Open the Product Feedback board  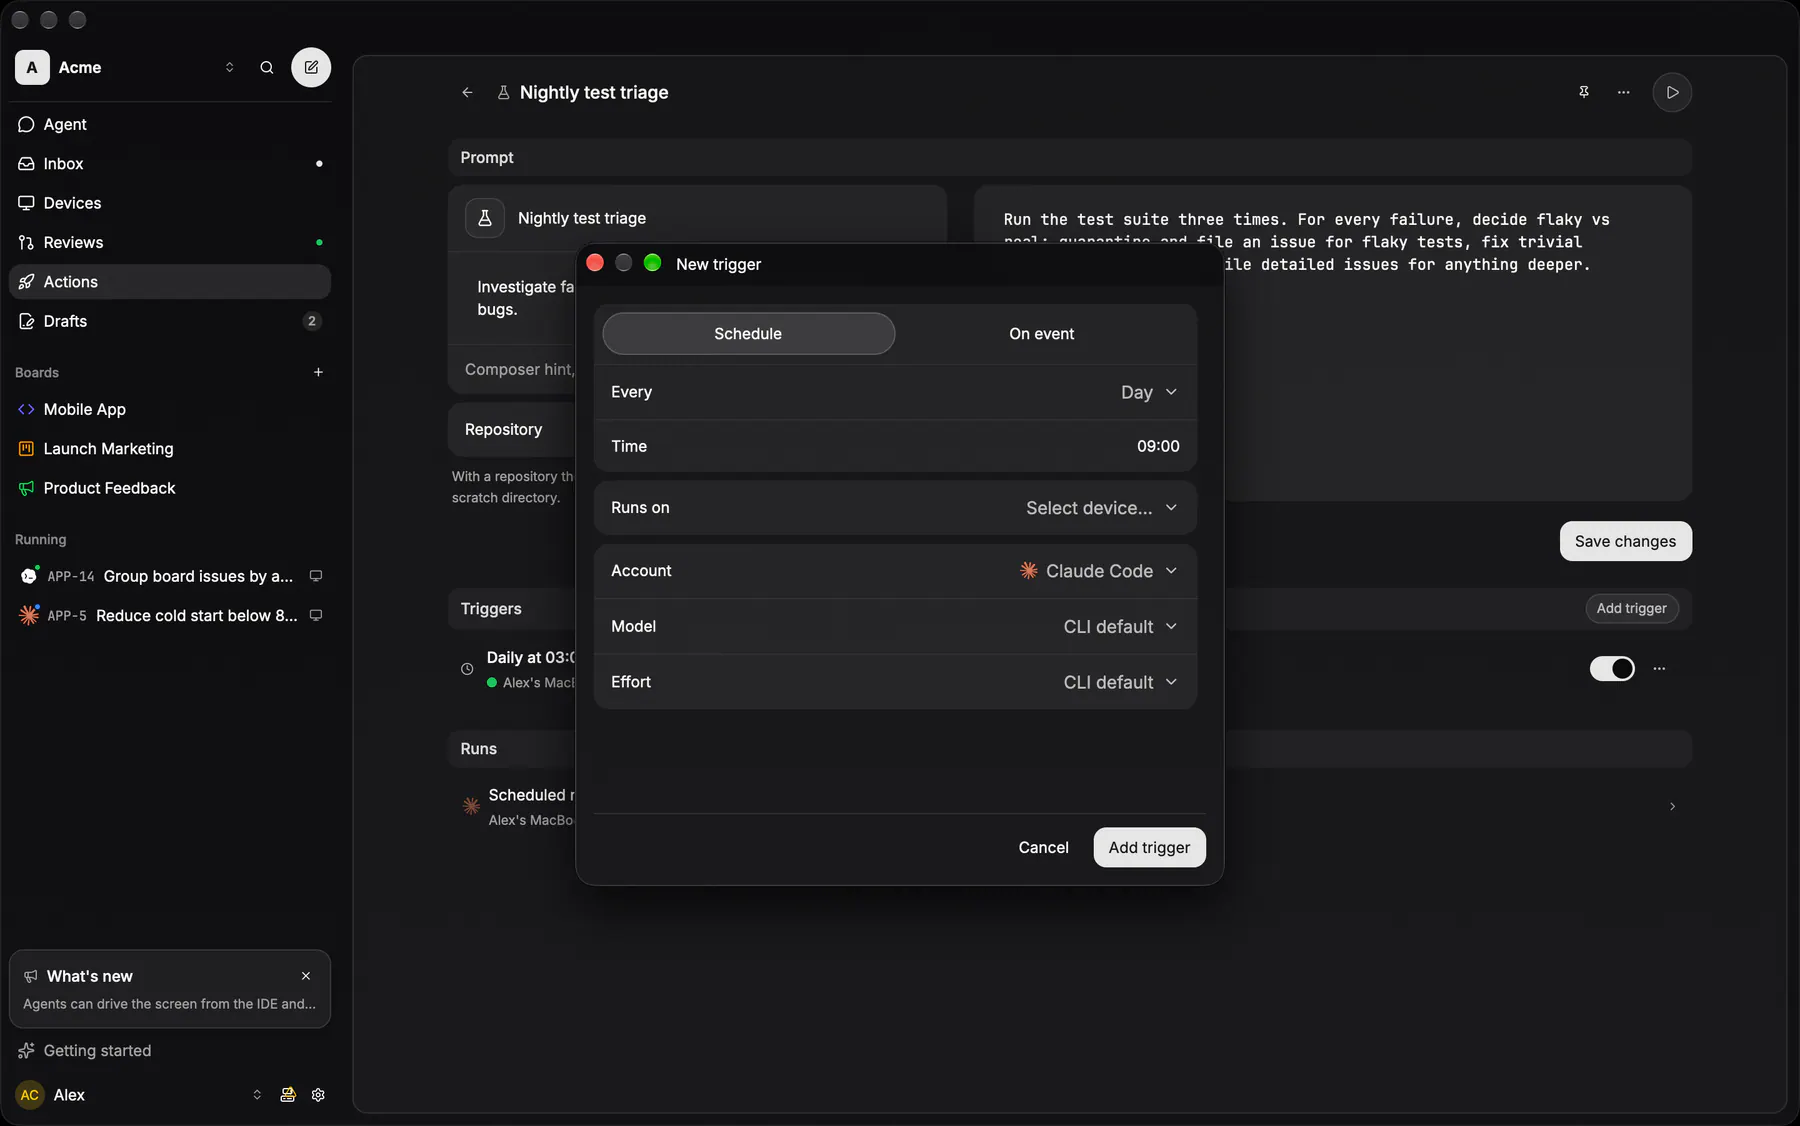click(170, 488)
